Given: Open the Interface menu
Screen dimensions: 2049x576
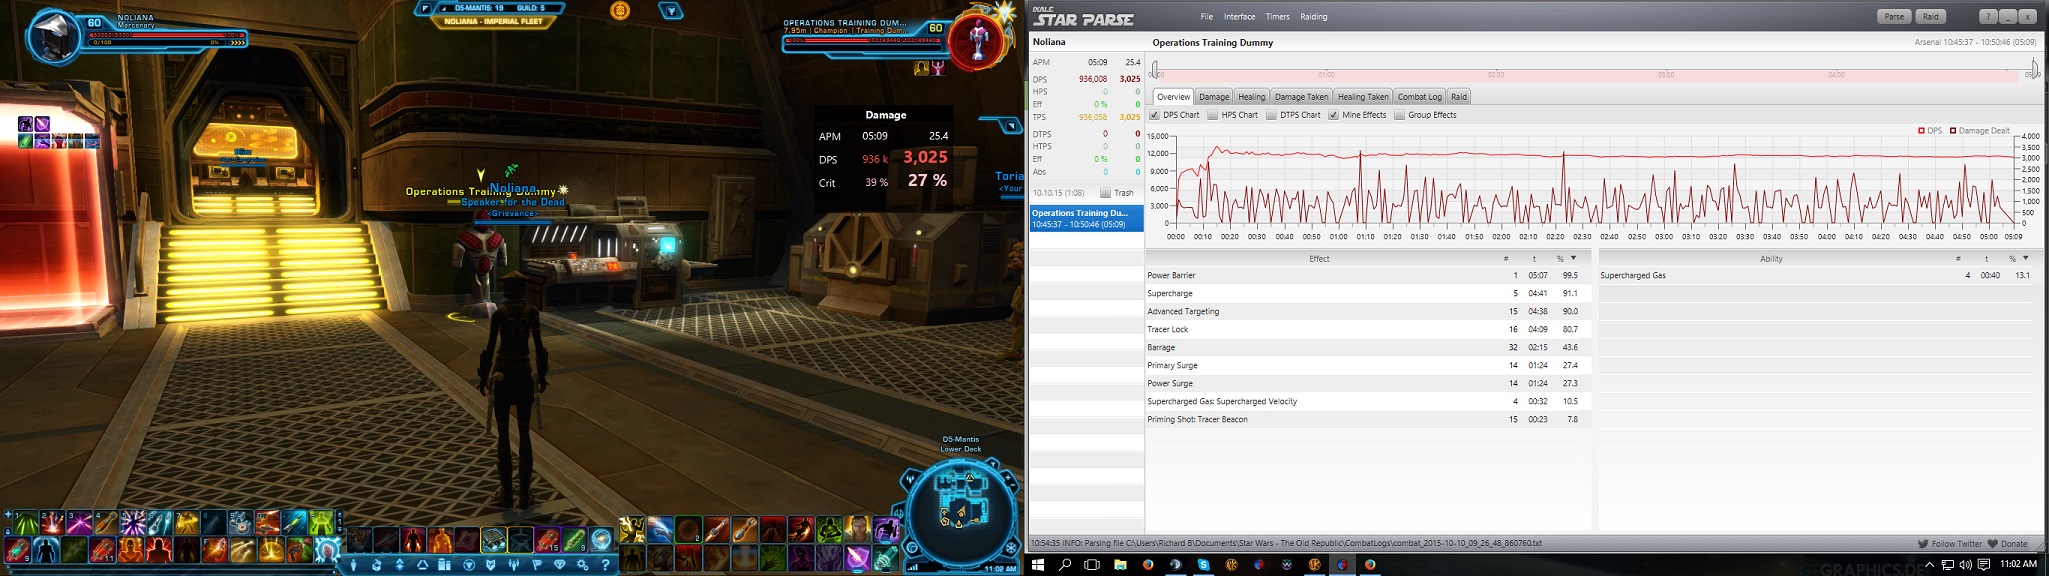Looking at the screenshot, I should [x=1240, y=16].
